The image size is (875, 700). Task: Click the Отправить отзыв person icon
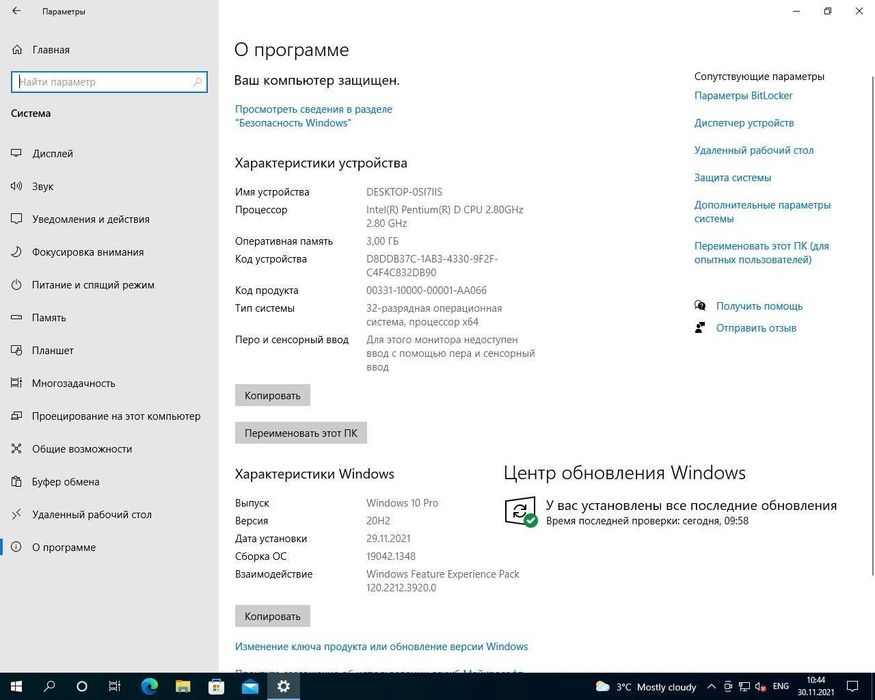click(x=700, y=328)
